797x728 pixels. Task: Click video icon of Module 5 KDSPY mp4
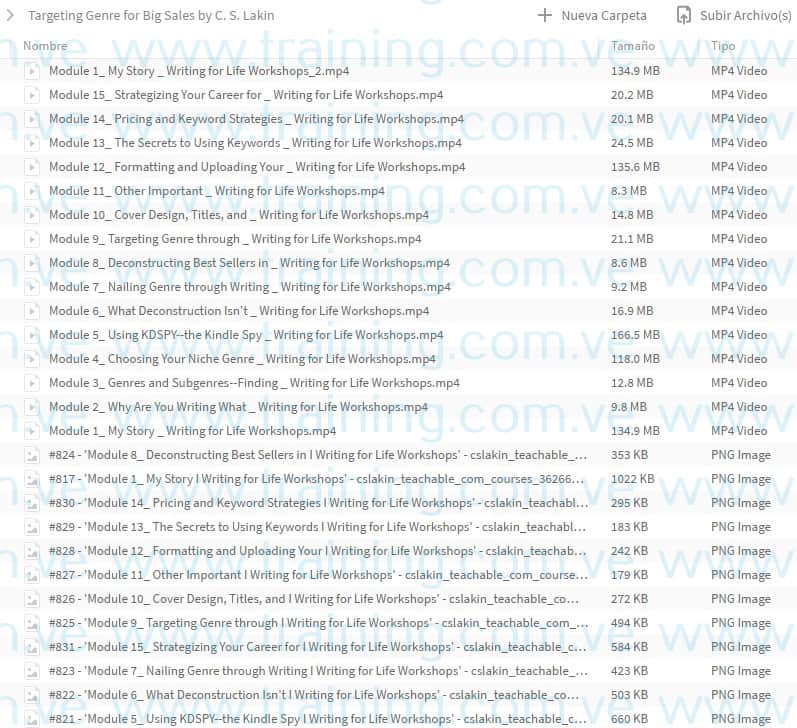pos(32,335)
